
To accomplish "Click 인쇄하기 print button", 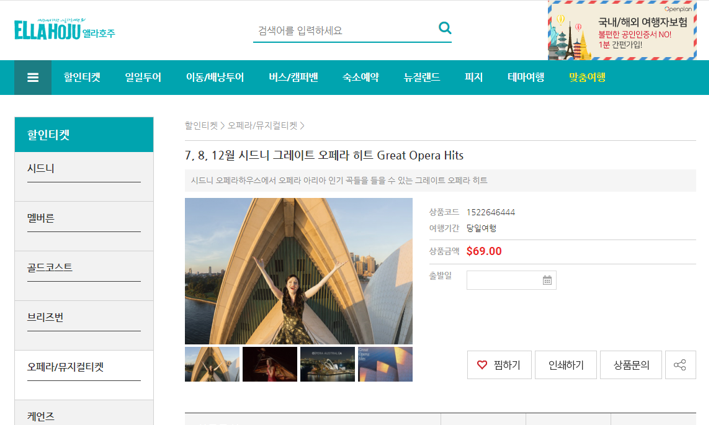I will (x=566, y=365).
